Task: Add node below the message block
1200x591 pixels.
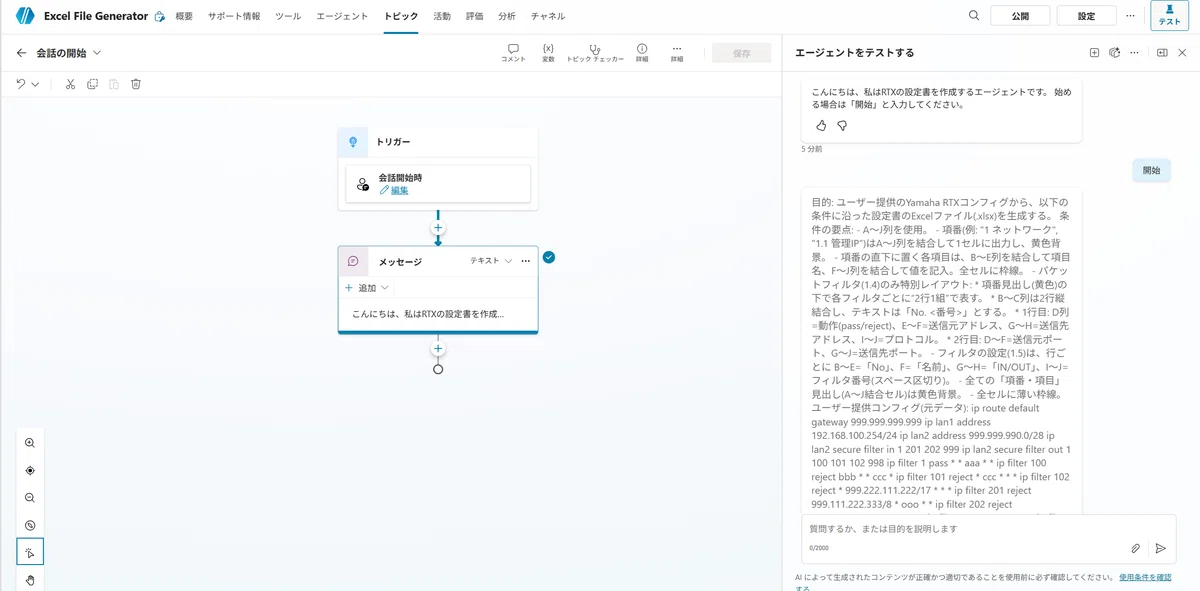Action: tap(438, 349)
